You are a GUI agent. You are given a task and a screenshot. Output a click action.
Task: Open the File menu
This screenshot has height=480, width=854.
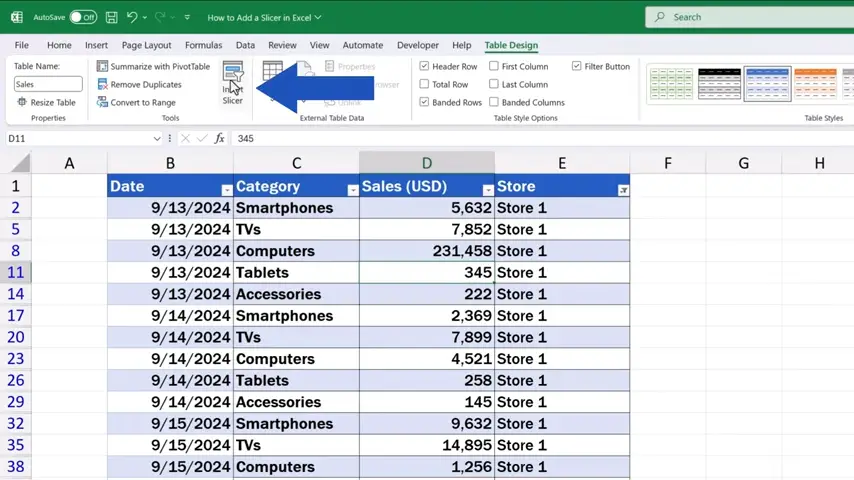tap(21, 45)
